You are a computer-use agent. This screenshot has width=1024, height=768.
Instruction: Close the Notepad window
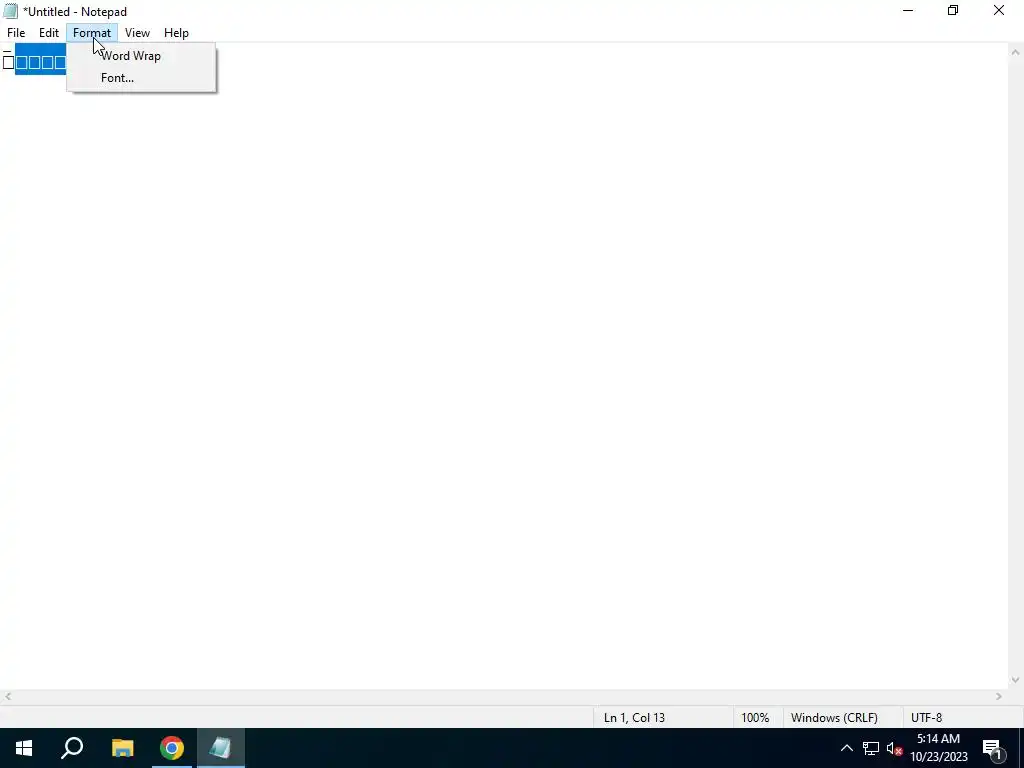[999, 11]
